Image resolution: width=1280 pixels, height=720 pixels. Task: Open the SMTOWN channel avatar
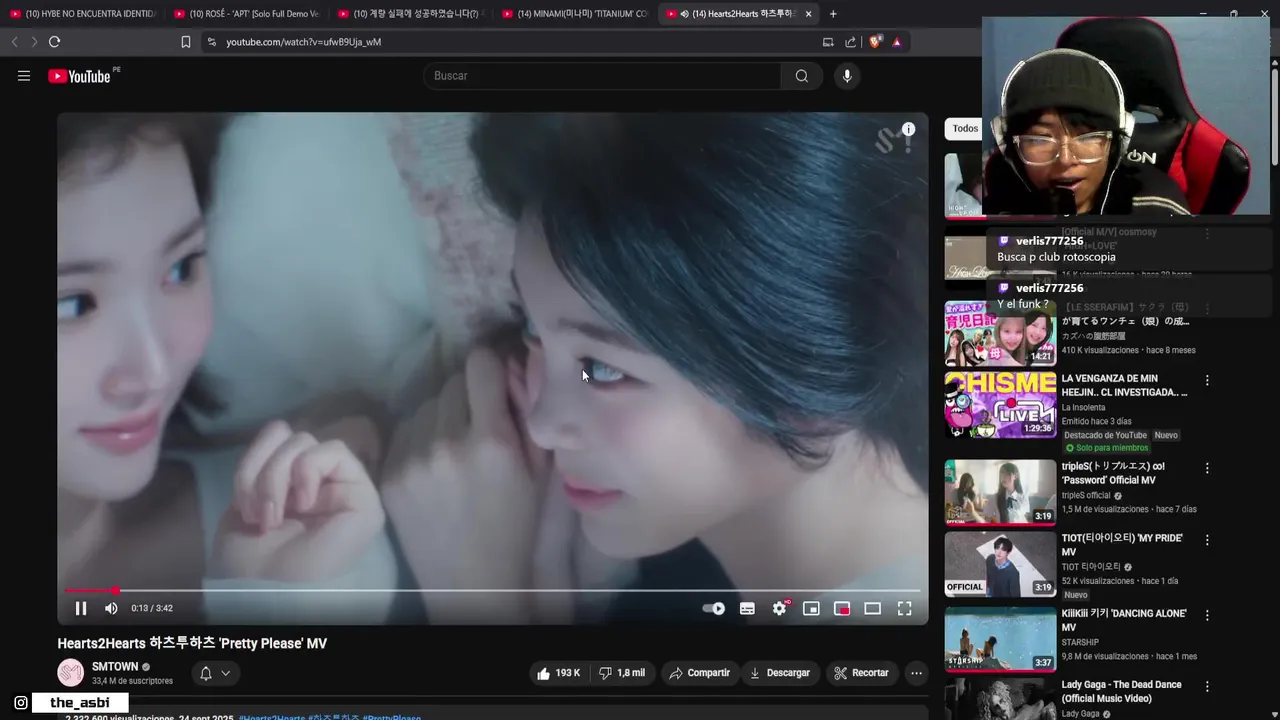[x=71, y=673]
